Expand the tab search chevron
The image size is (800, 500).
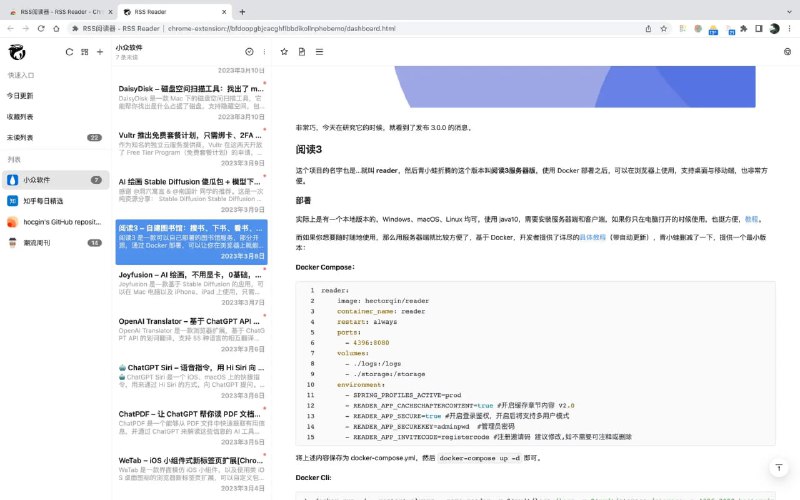click(x=787, y=10)
